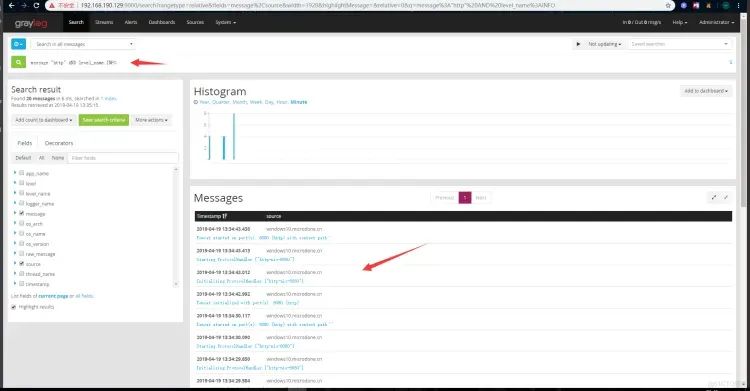Bookmark the page with the star icon
750x391 pixels.
tap(668, 5)
